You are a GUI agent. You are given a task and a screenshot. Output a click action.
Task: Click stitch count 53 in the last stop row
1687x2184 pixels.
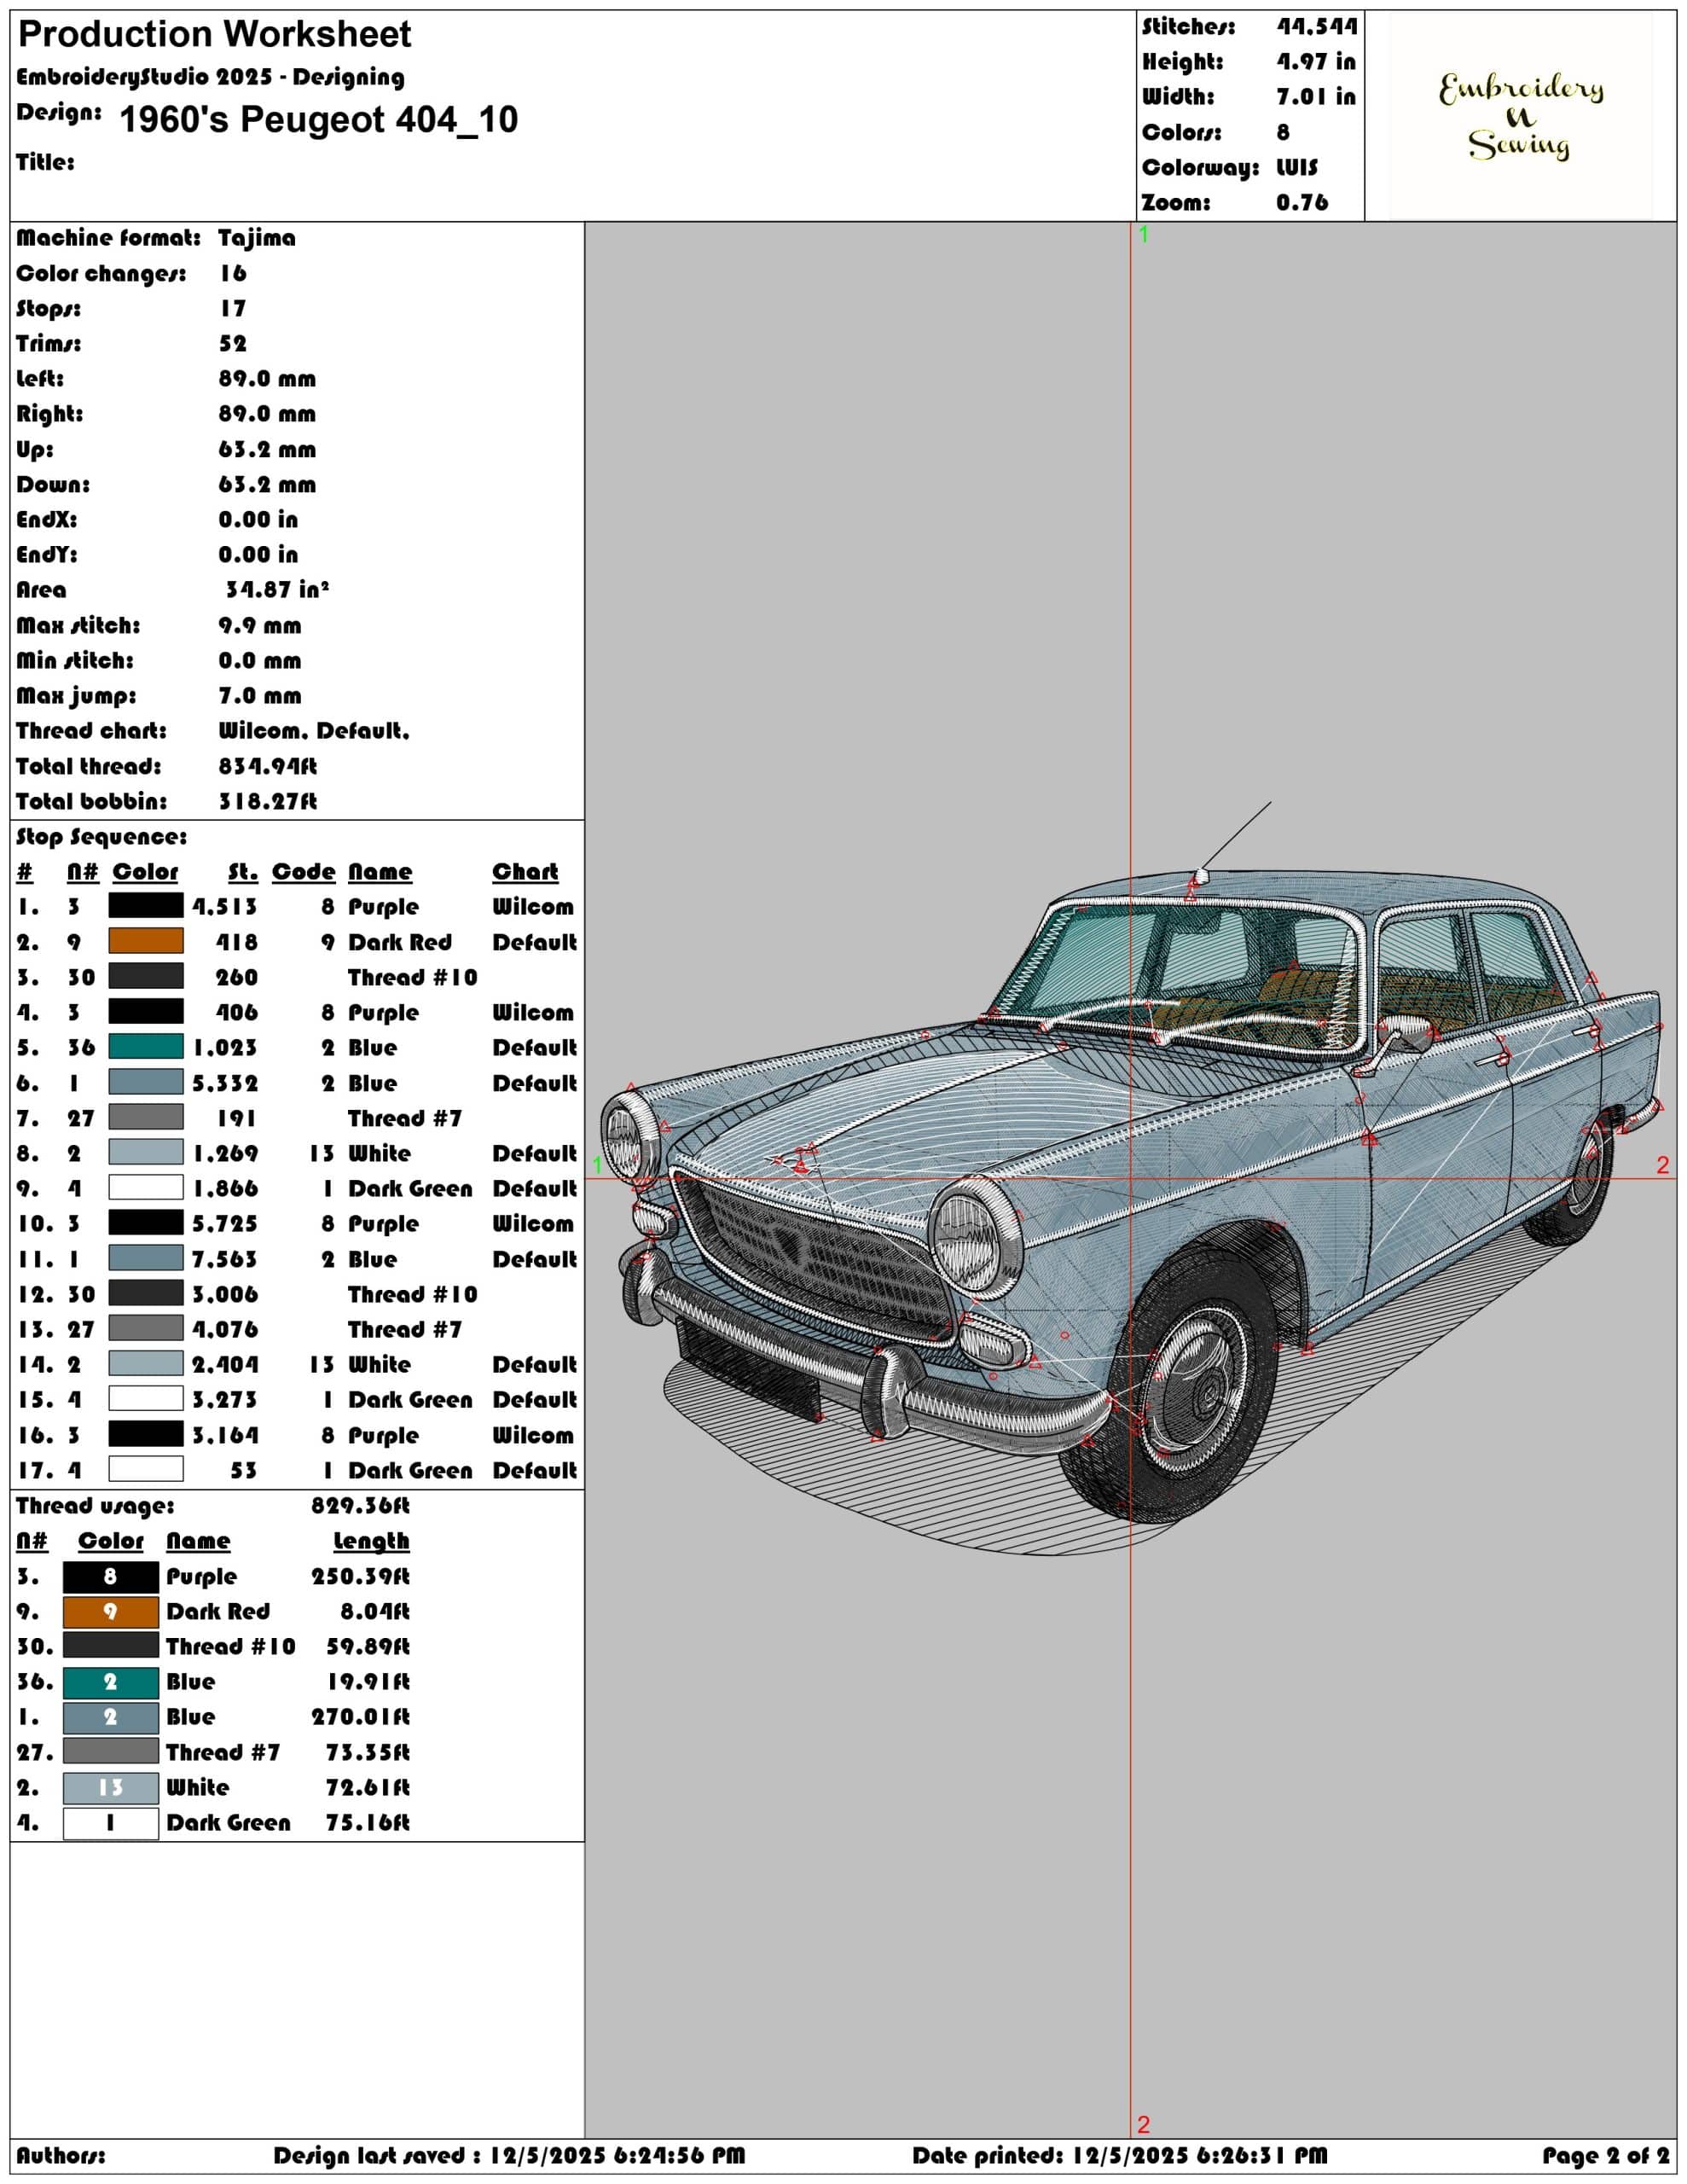[243, 1470]
